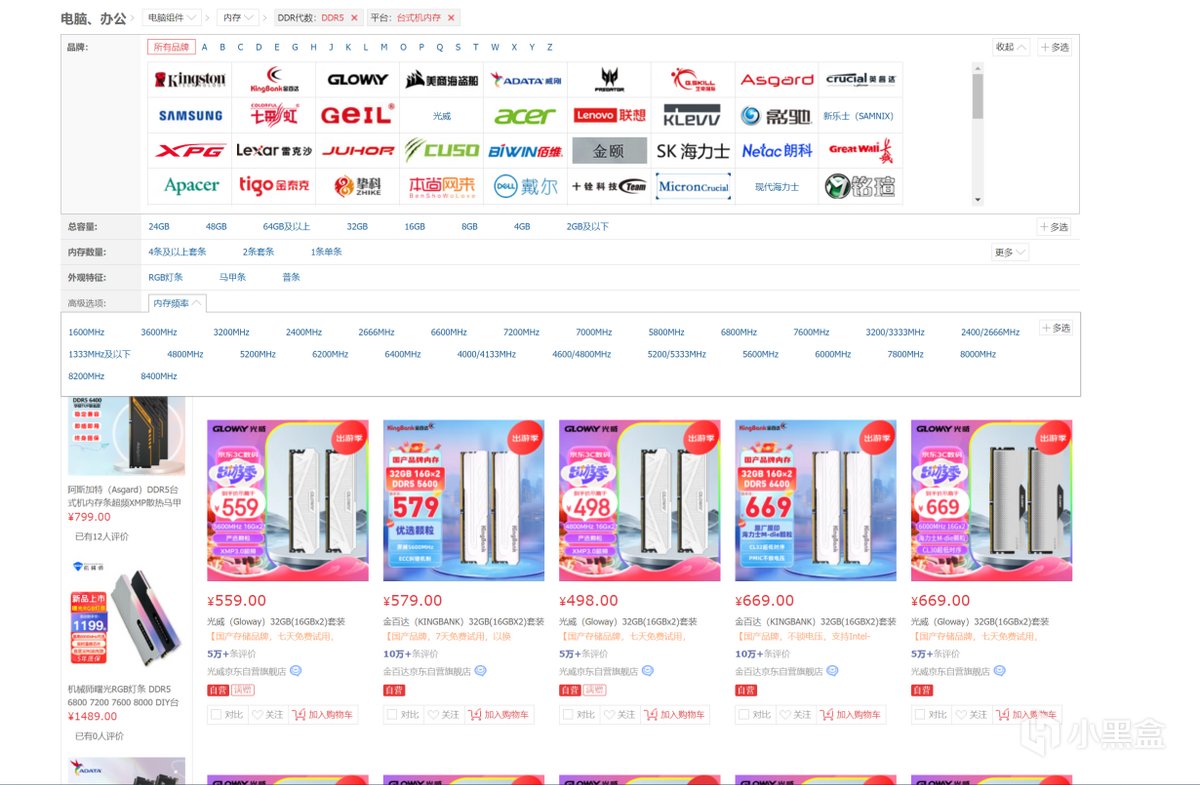Toggle 关注 on the ¥669.00 金百达 product
This screenshot has height=785, width=1200.
point(795,714)
